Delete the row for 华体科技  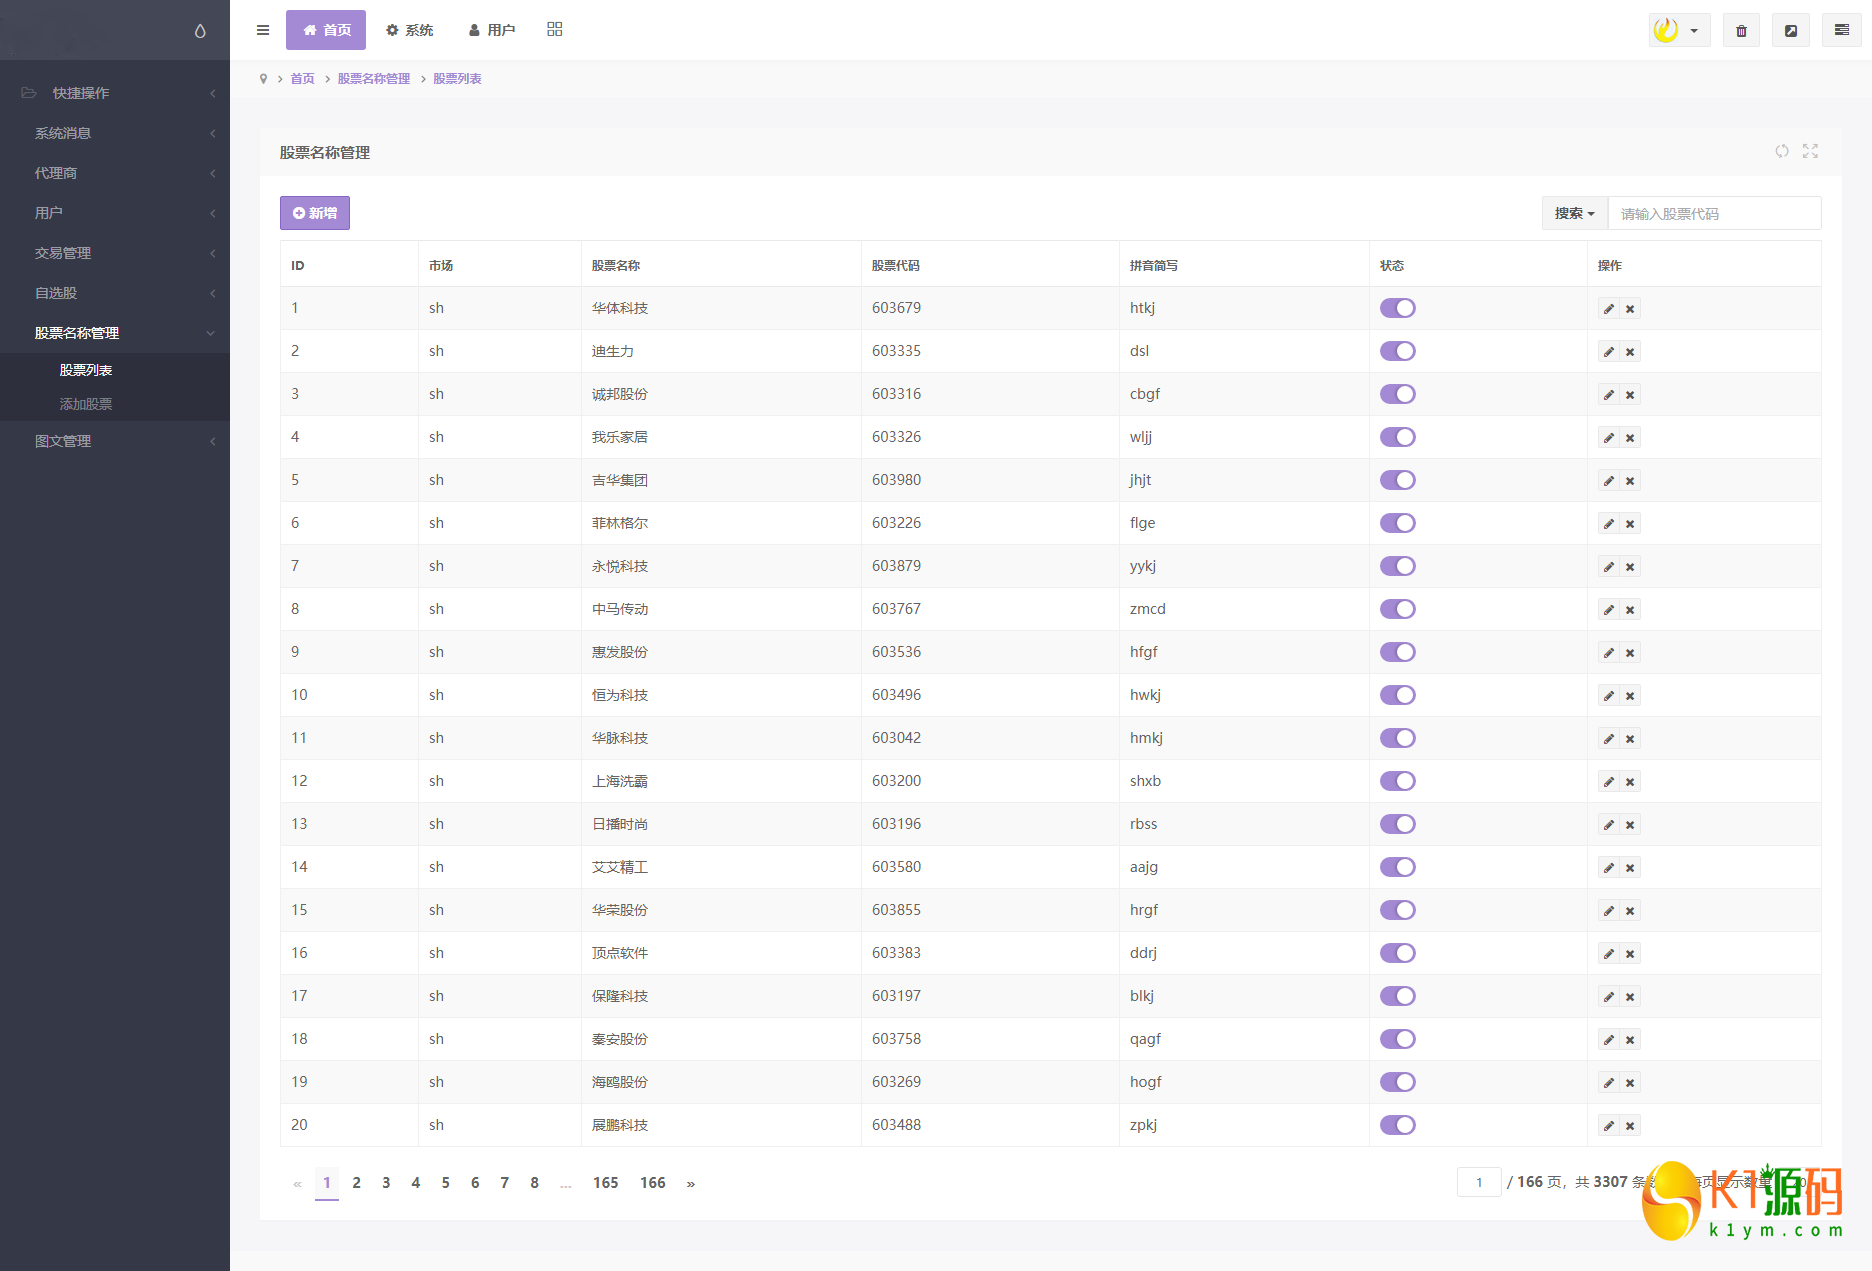1630,309
